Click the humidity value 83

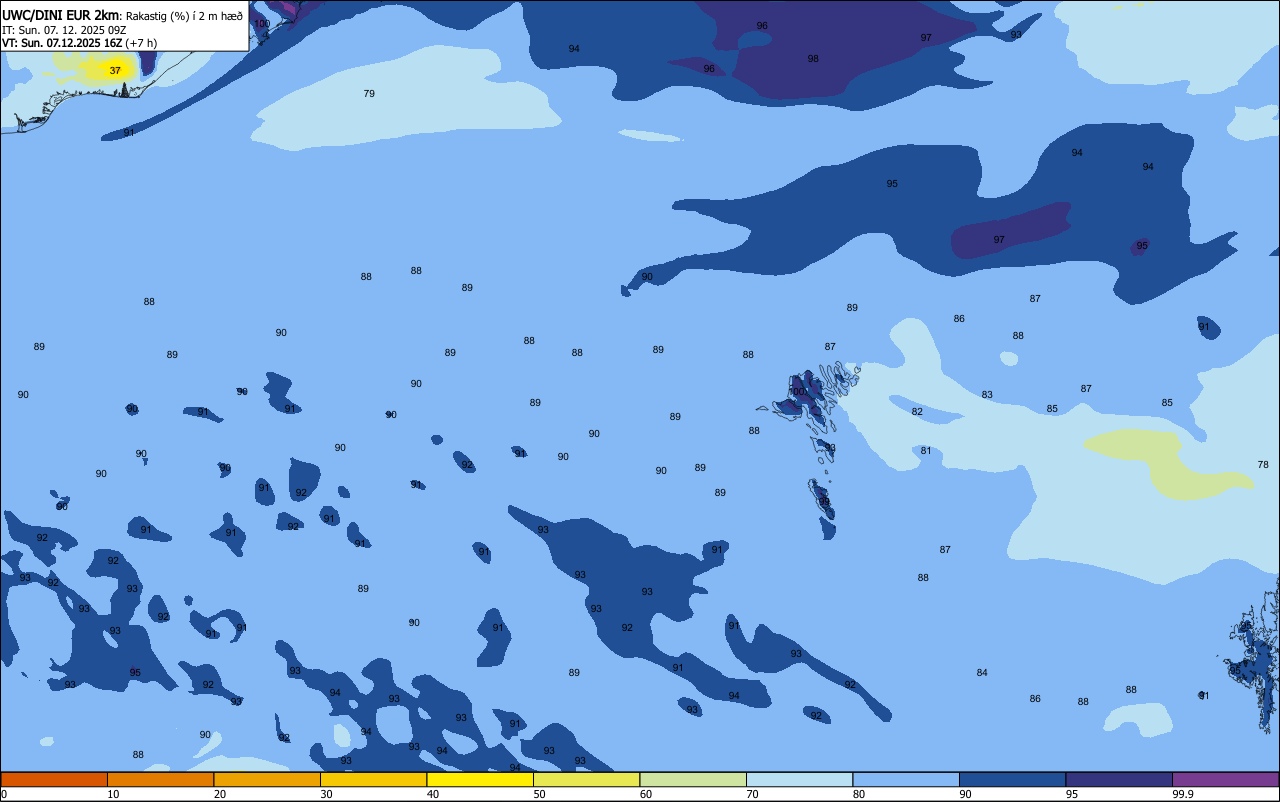coord(987,394)
